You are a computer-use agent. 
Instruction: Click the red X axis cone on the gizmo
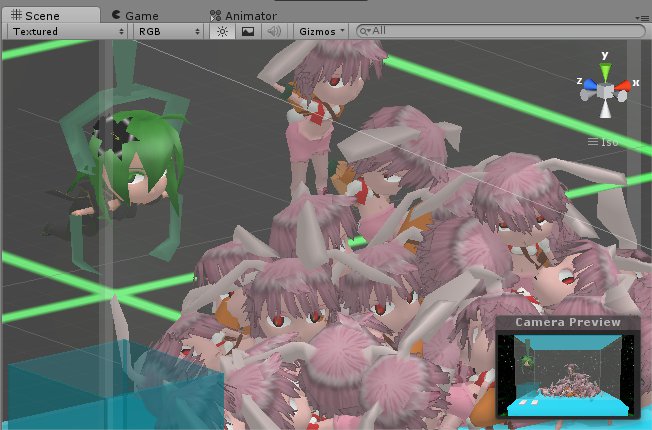tap(622, 86)
